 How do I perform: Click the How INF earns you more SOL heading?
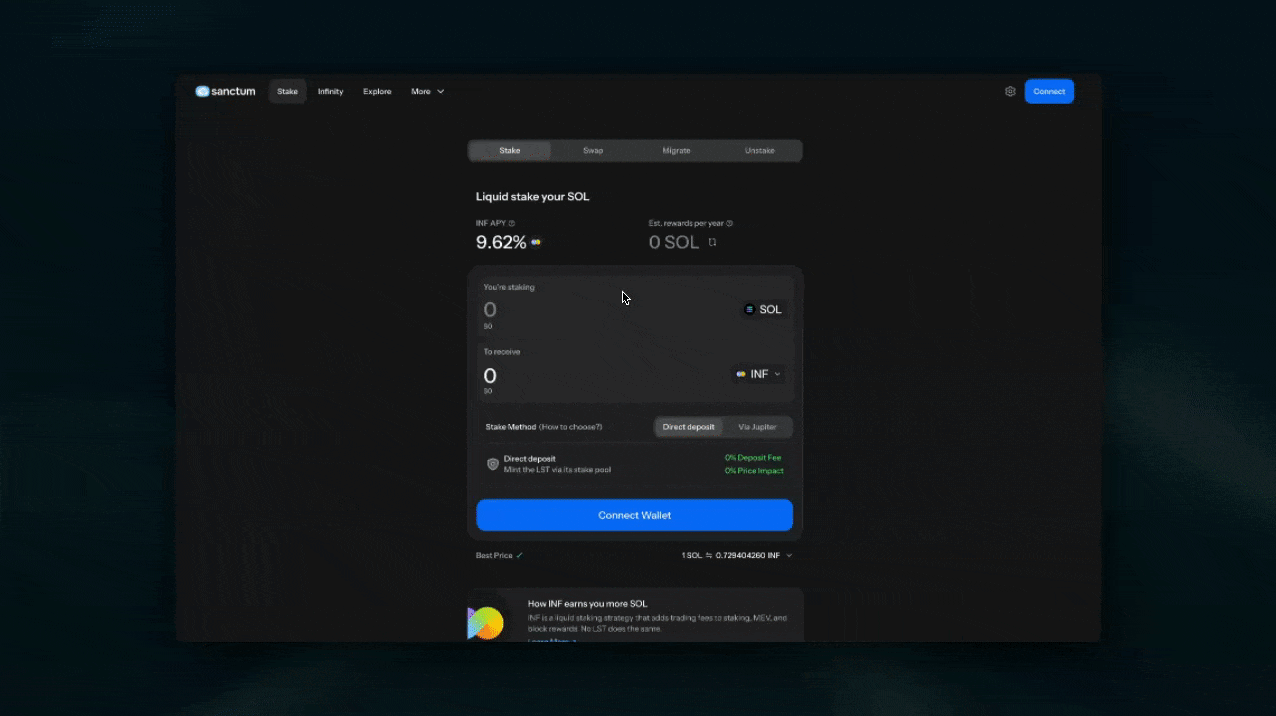click(587, 604)
